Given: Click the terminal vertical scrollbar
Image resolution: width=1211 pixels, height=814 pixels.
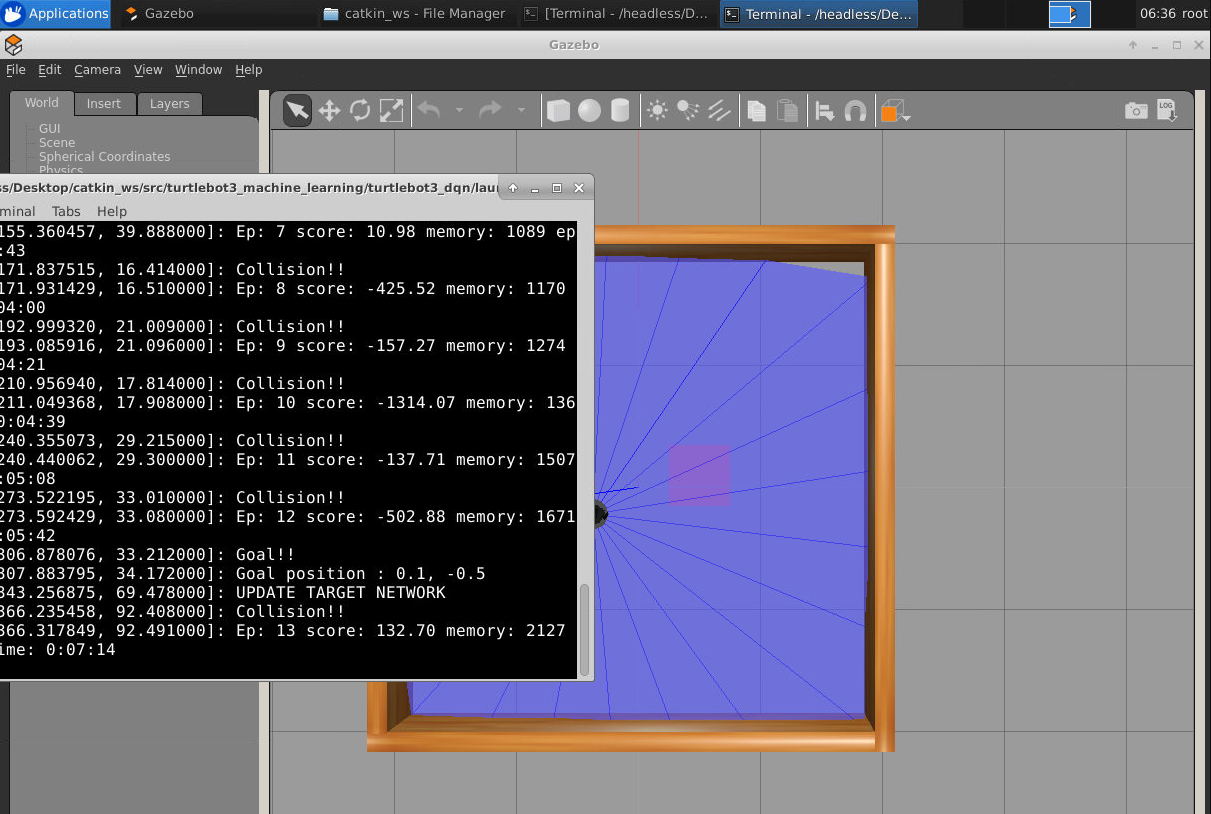Looking at the screenshot, I should coord(585,630).
